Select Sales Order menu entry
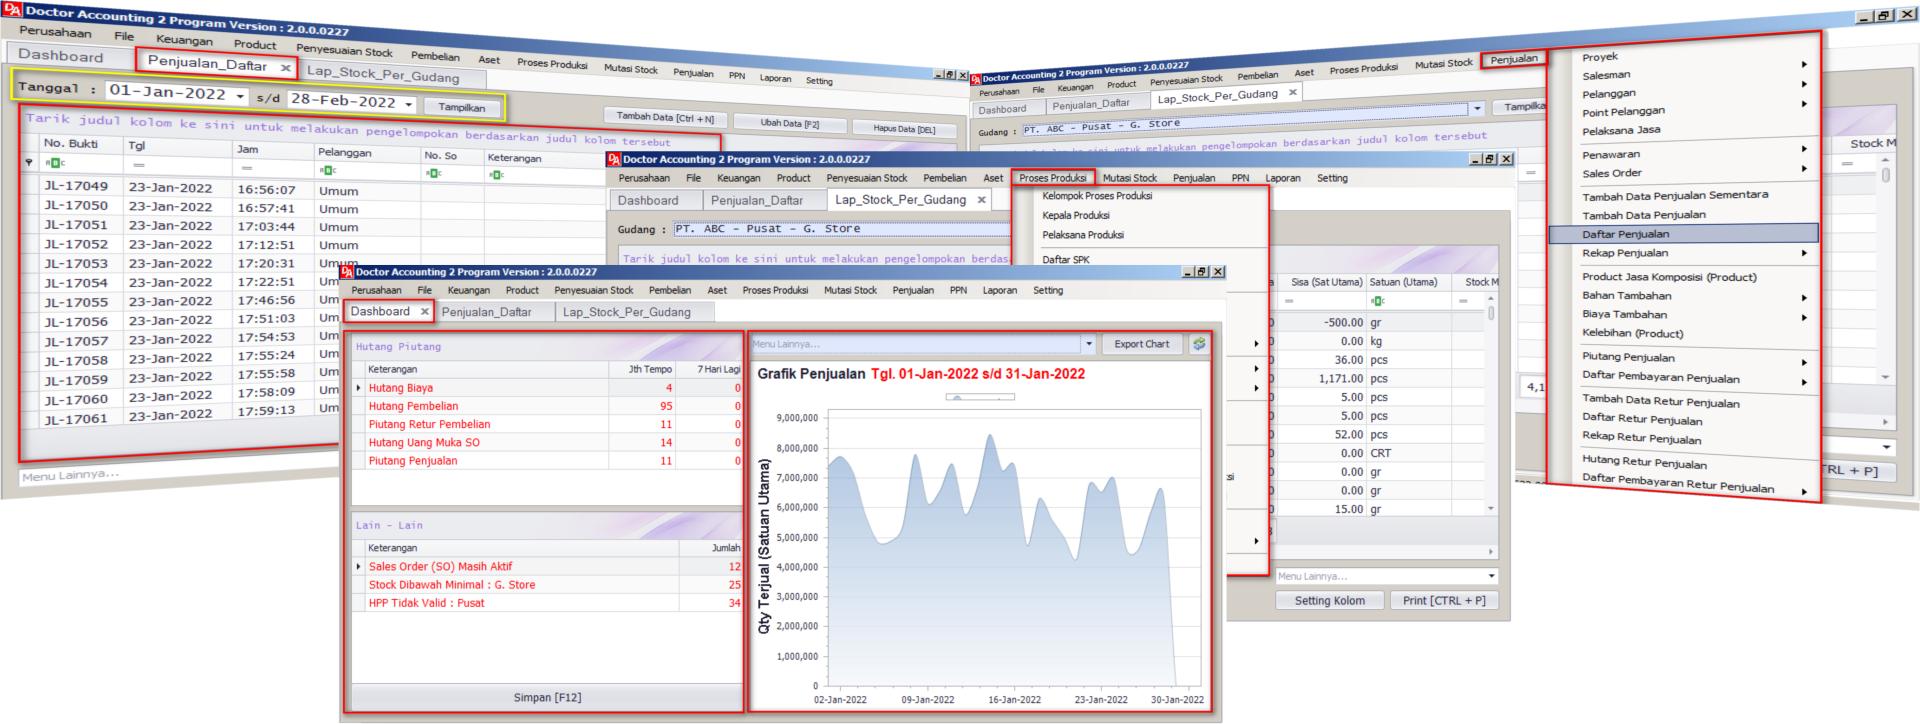Screen dimensions: 1920x724 click(1611, 173)
